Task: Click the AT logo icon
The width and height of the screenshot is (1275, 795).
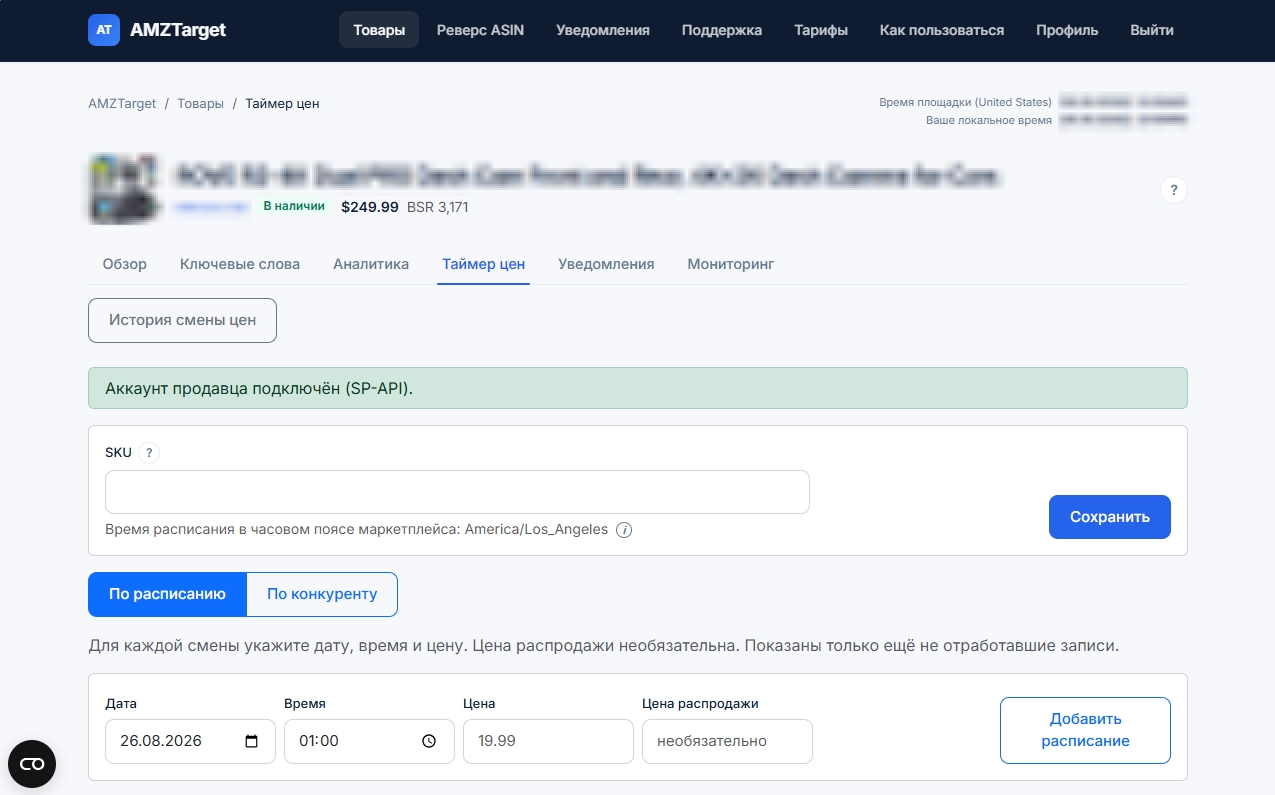Action: click(x=104, y=30)
